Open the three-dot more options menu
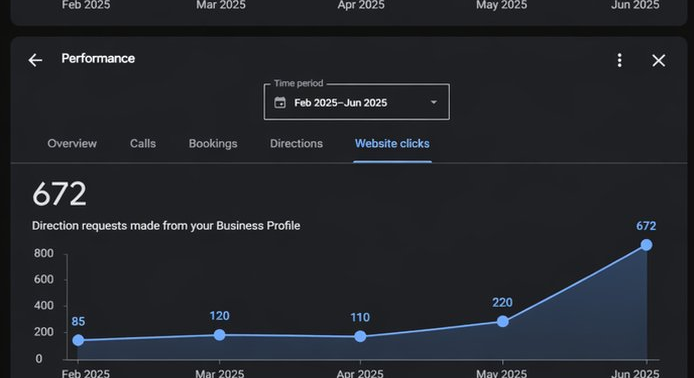The height and width of the screenshot is (378, 694). (620, 60)
